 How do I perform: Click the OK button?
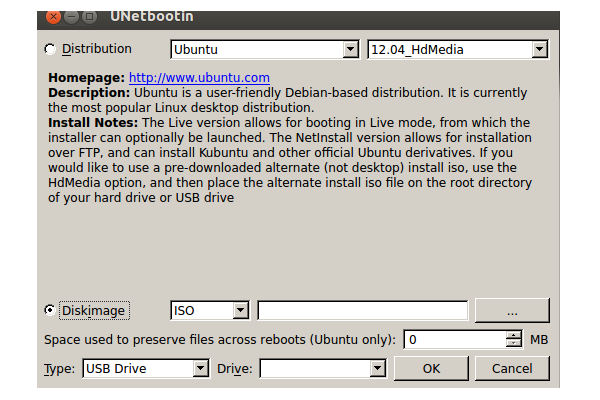(431, 368)
